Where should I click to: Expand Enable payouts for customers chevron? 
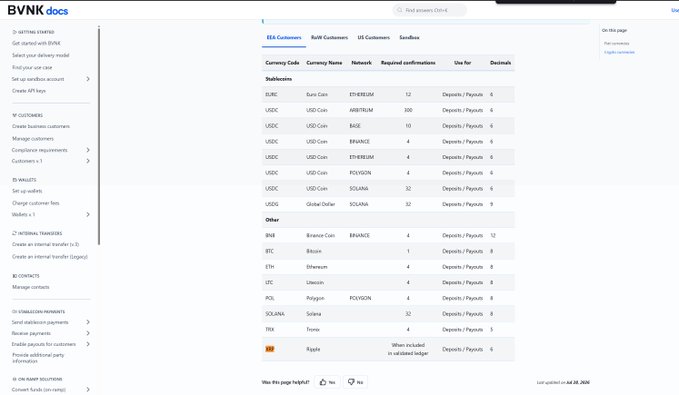pyautogui.click(x=88, y=344)
